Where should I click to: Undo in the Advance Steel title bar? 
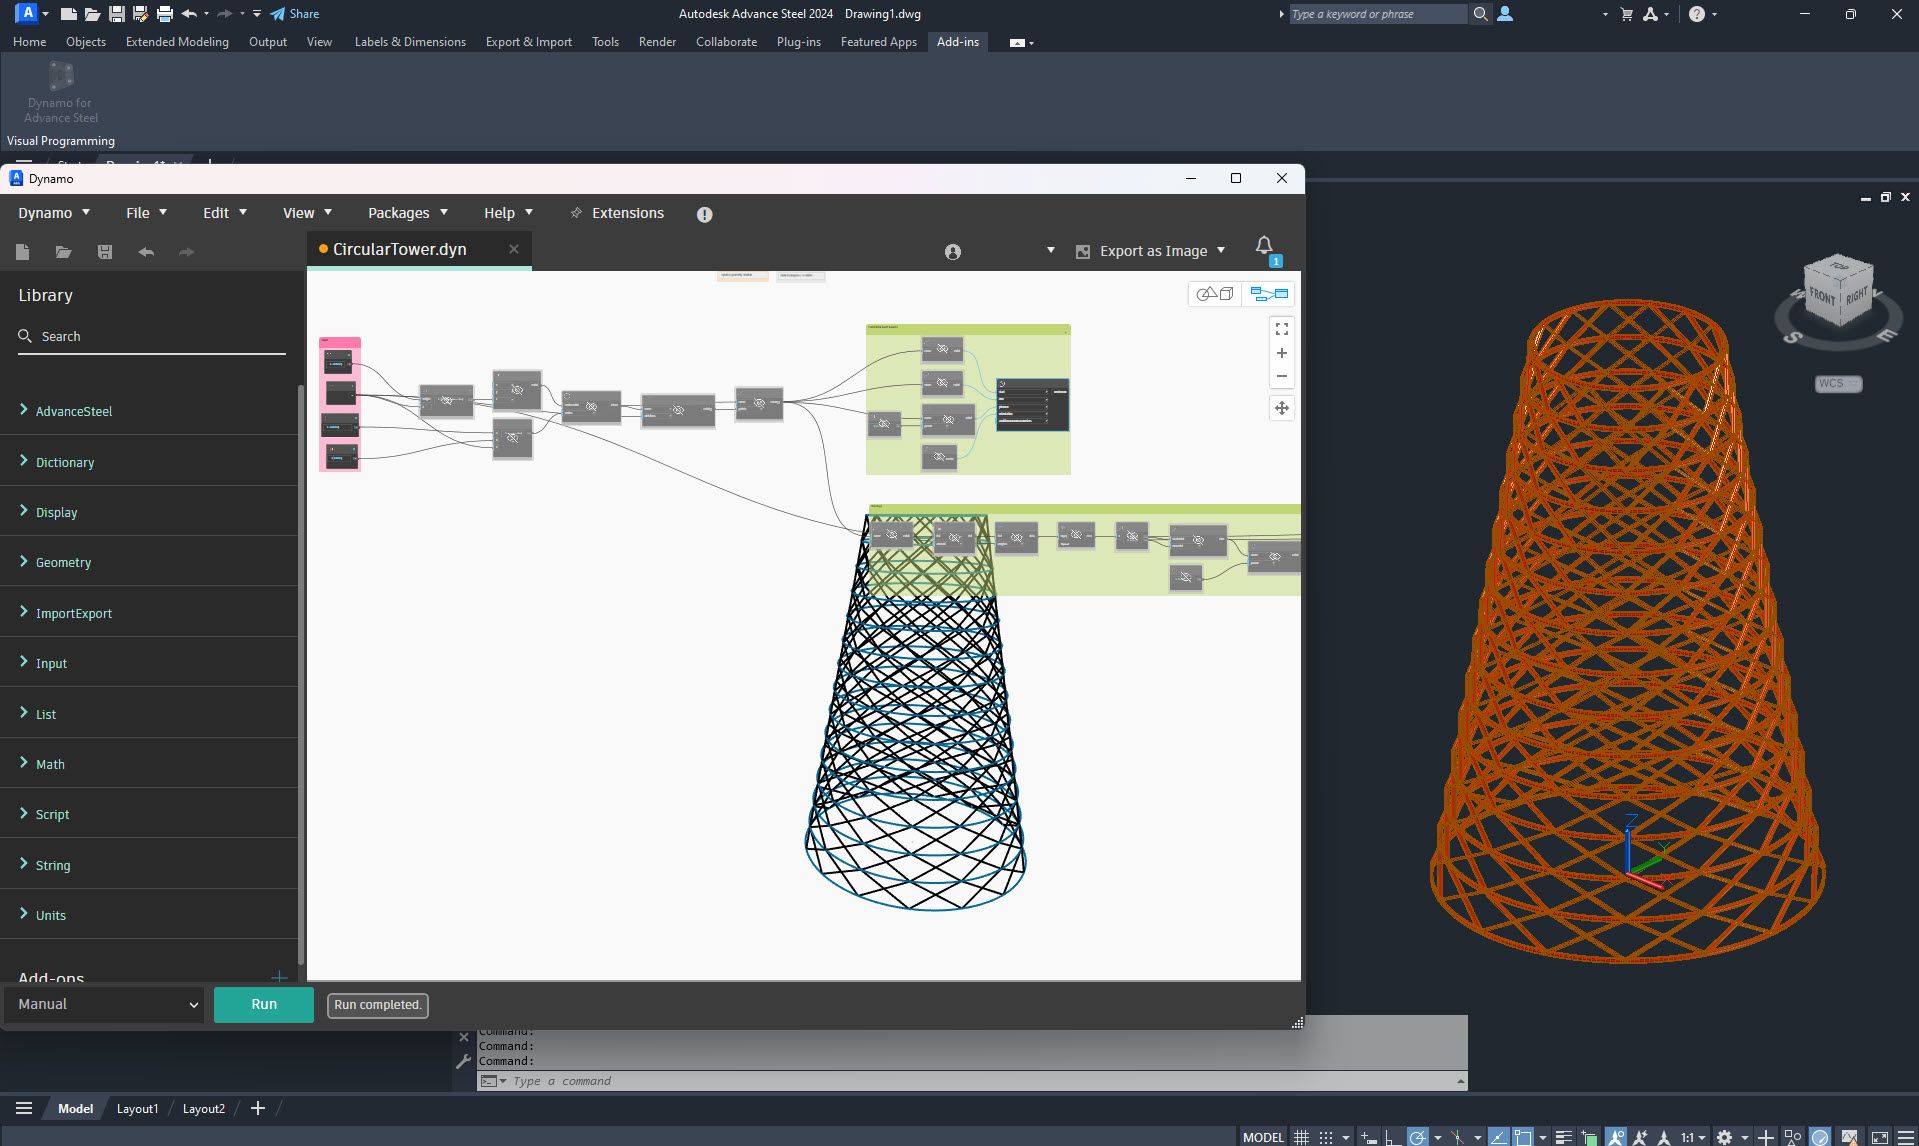tap(189, 14)
